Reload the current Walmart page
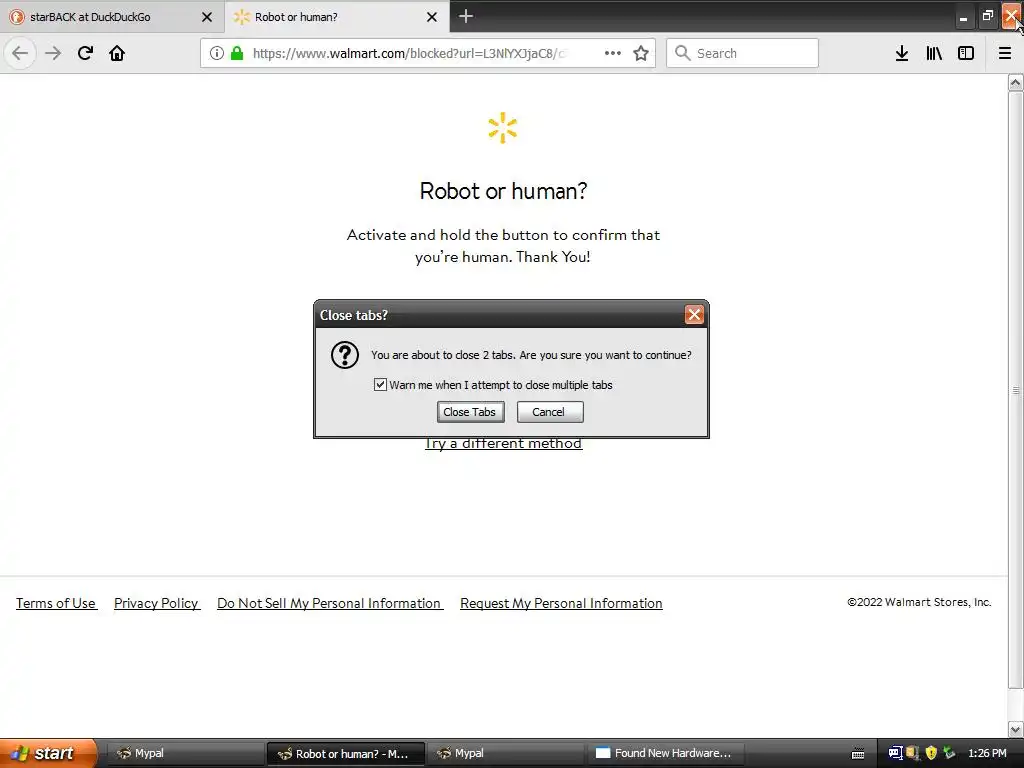This screenshot has width=1024, height=768. (85, 53)
